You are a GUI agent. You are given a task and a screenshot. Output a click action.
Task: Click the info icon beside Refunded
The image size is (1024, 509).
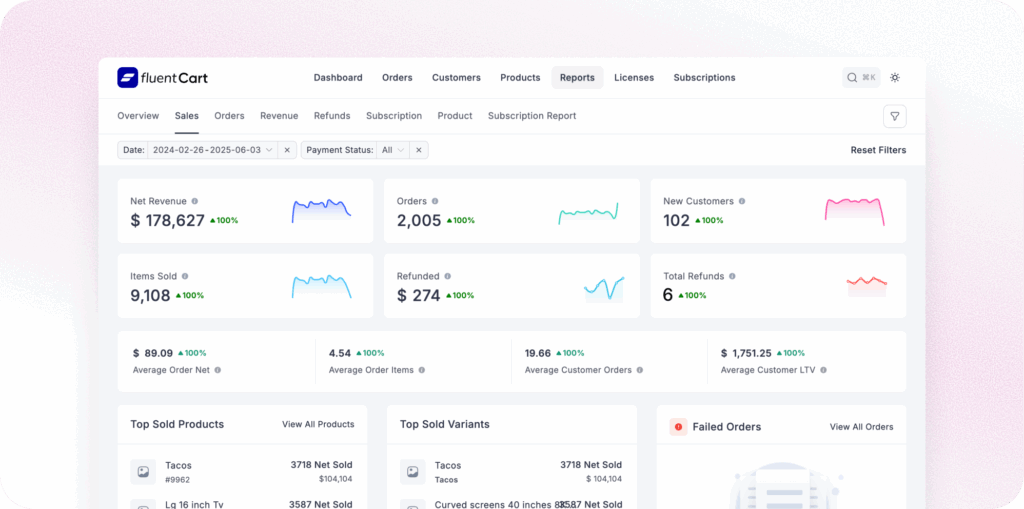pos(447,276)
